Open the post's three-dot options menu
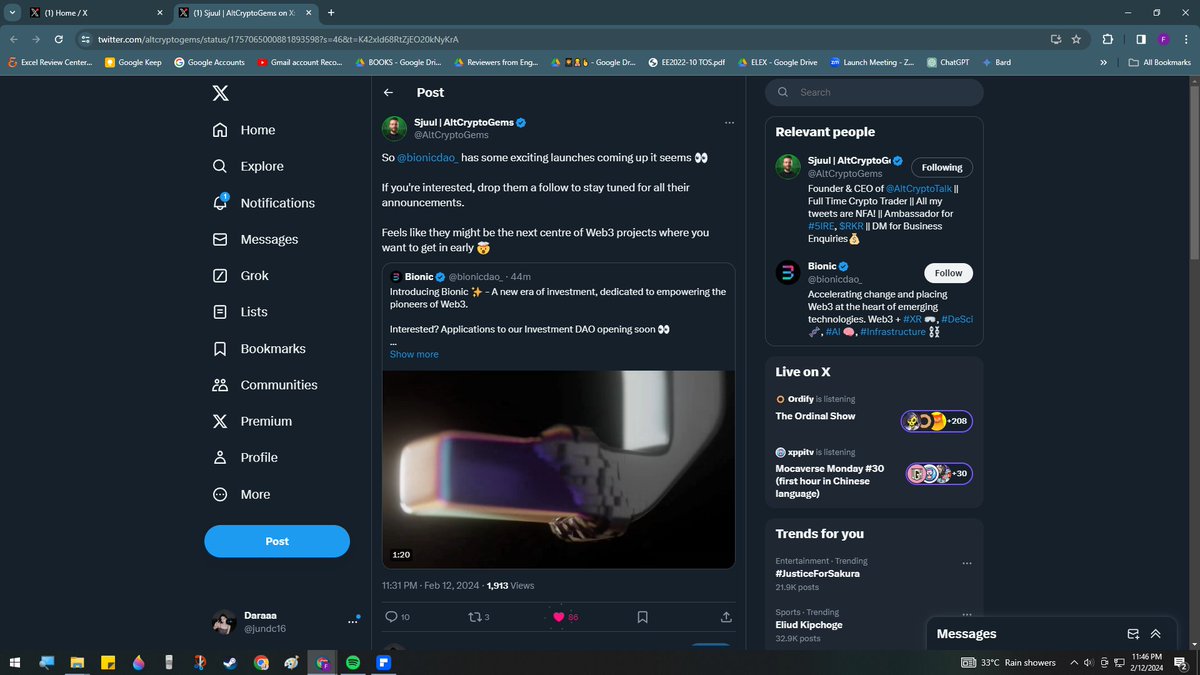 (729, 122)
